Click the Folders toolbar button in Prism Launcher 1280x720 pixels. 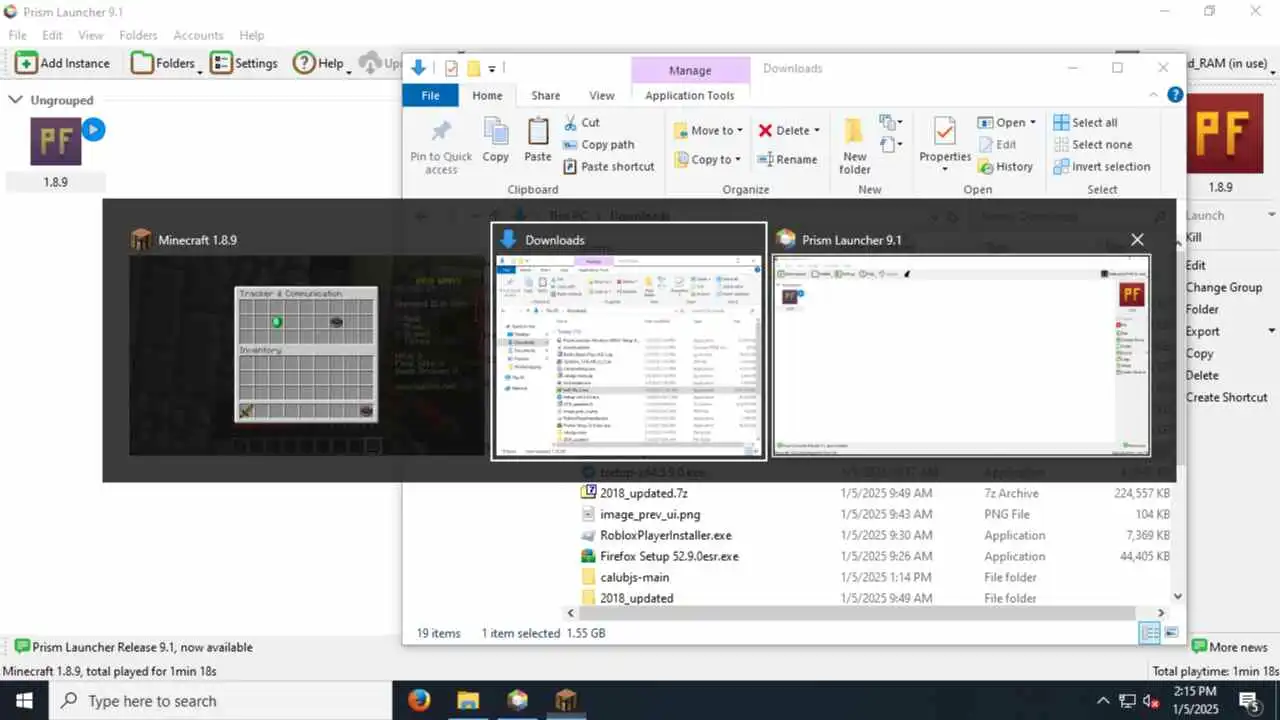coord(164,63)
